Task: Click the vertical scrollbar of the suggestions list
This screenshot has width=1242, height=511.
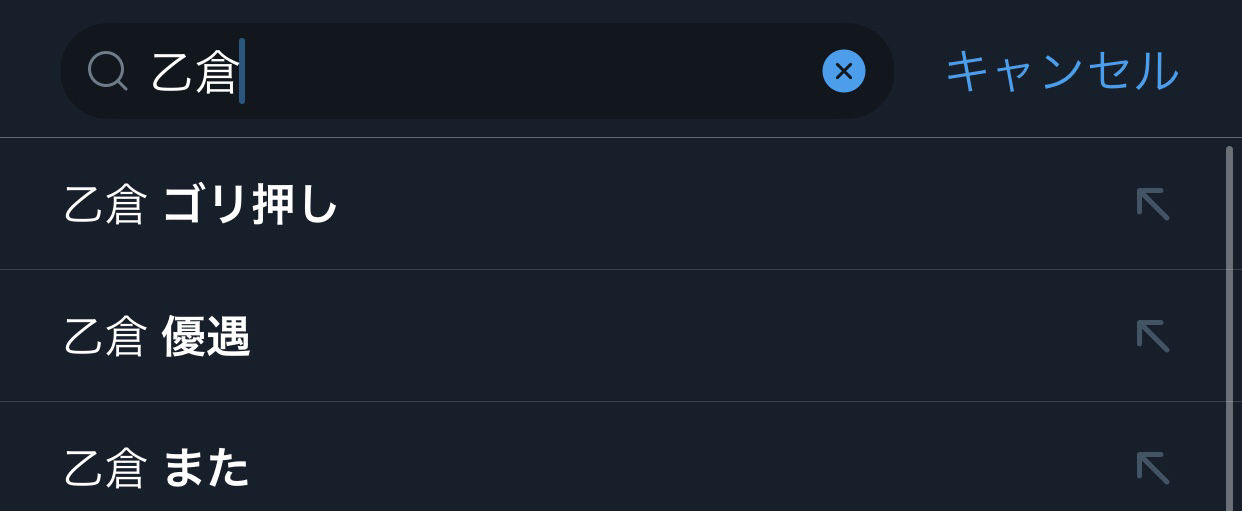Action: coord(1229,320)
